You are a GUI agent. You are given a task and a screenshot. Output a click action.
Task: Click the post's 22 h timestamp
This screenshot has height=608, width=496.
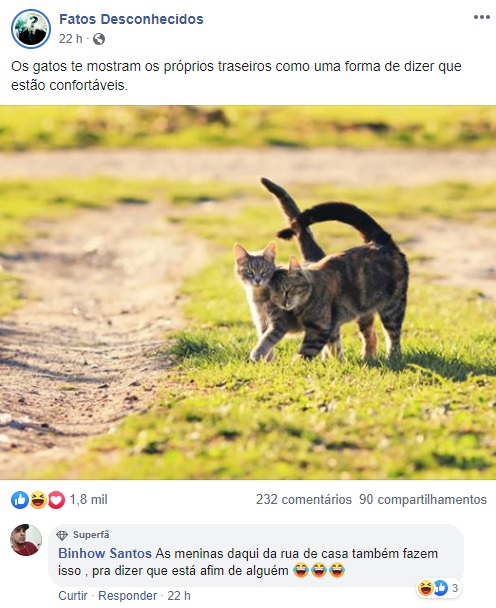pos(71,39)
